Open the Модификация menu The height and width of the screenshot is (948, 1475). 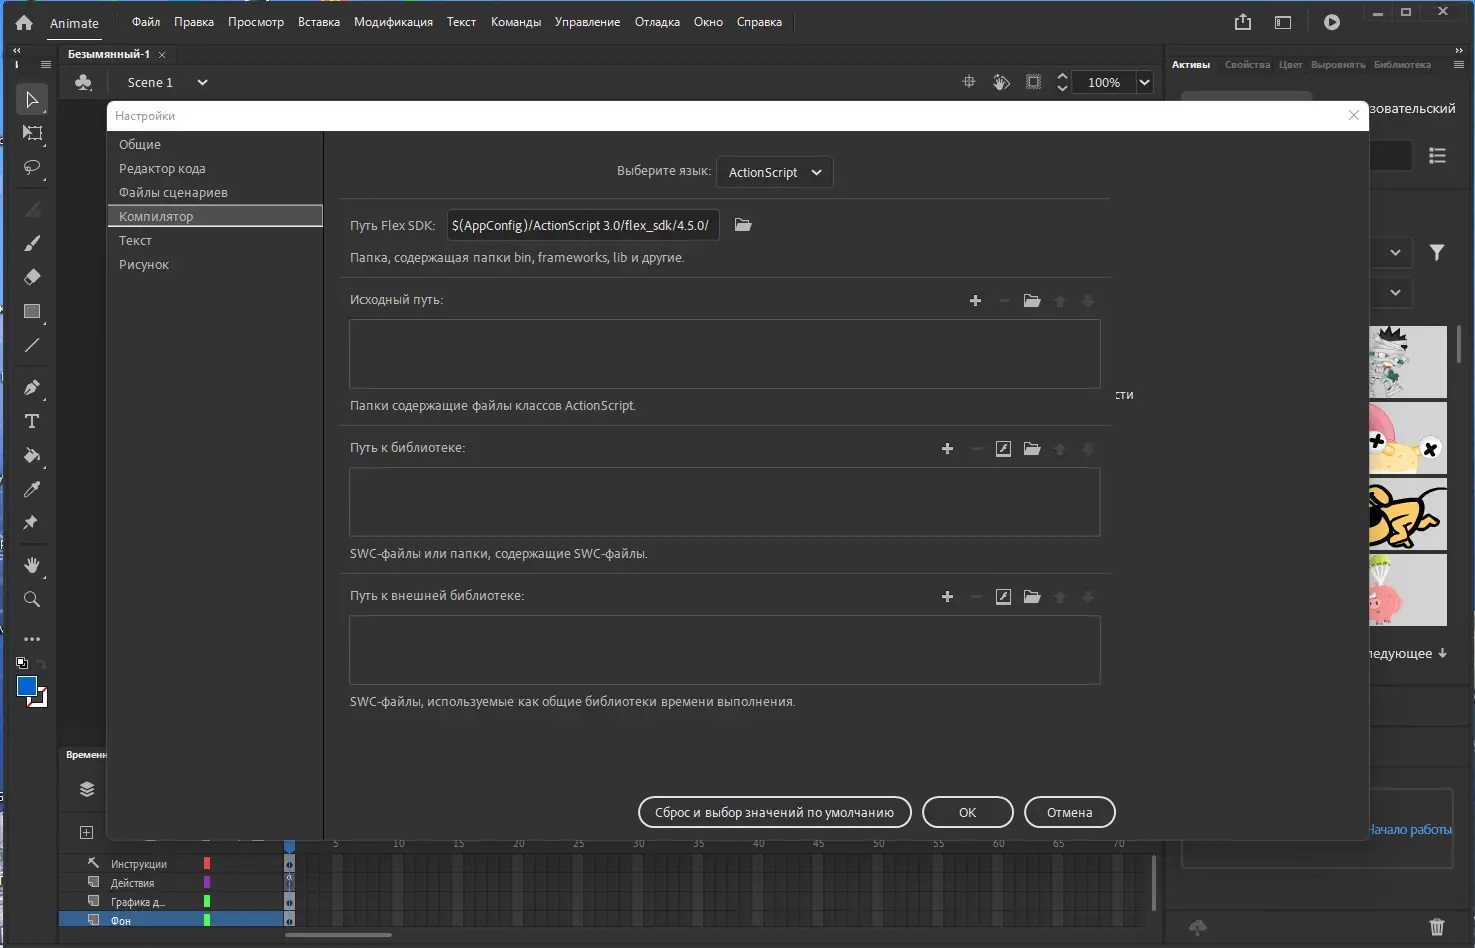[x=393, y=22]
